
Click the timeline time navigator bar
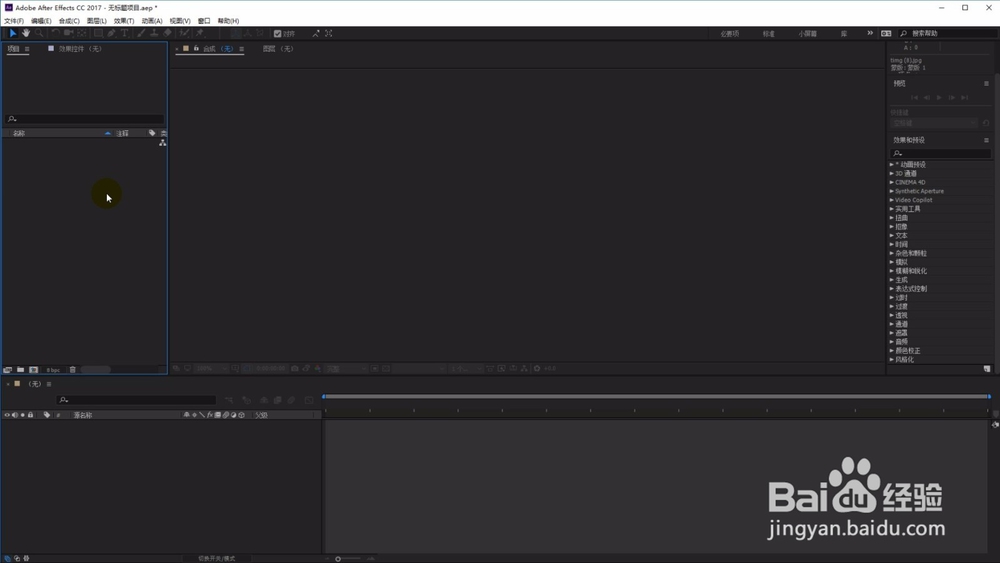(x=656, y=397)
